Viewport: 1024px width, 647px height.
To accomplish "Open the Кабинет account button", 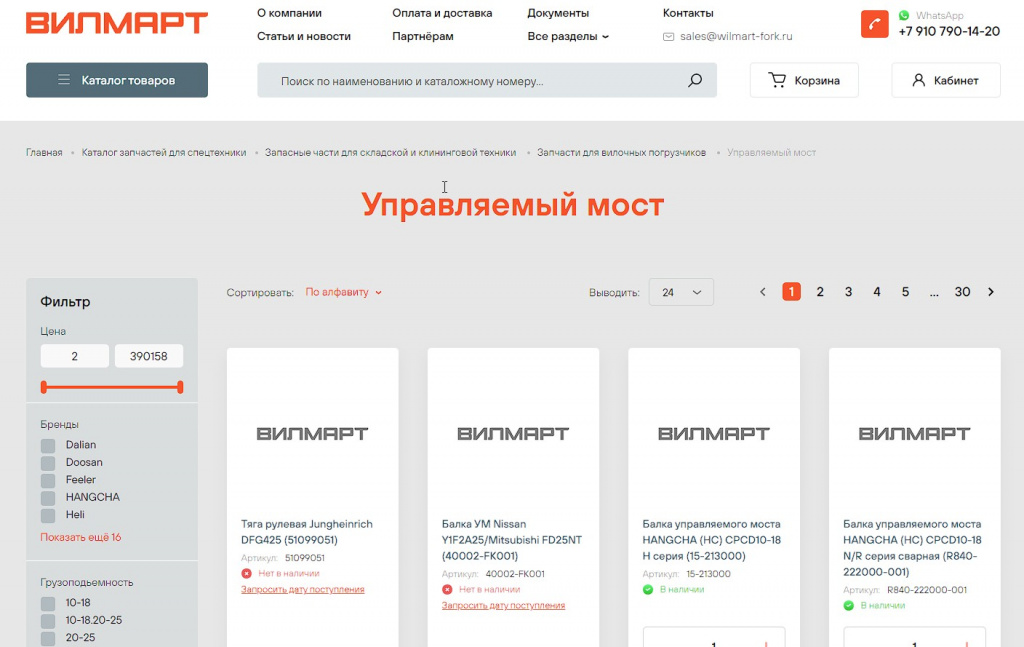I will coord(946,80).
